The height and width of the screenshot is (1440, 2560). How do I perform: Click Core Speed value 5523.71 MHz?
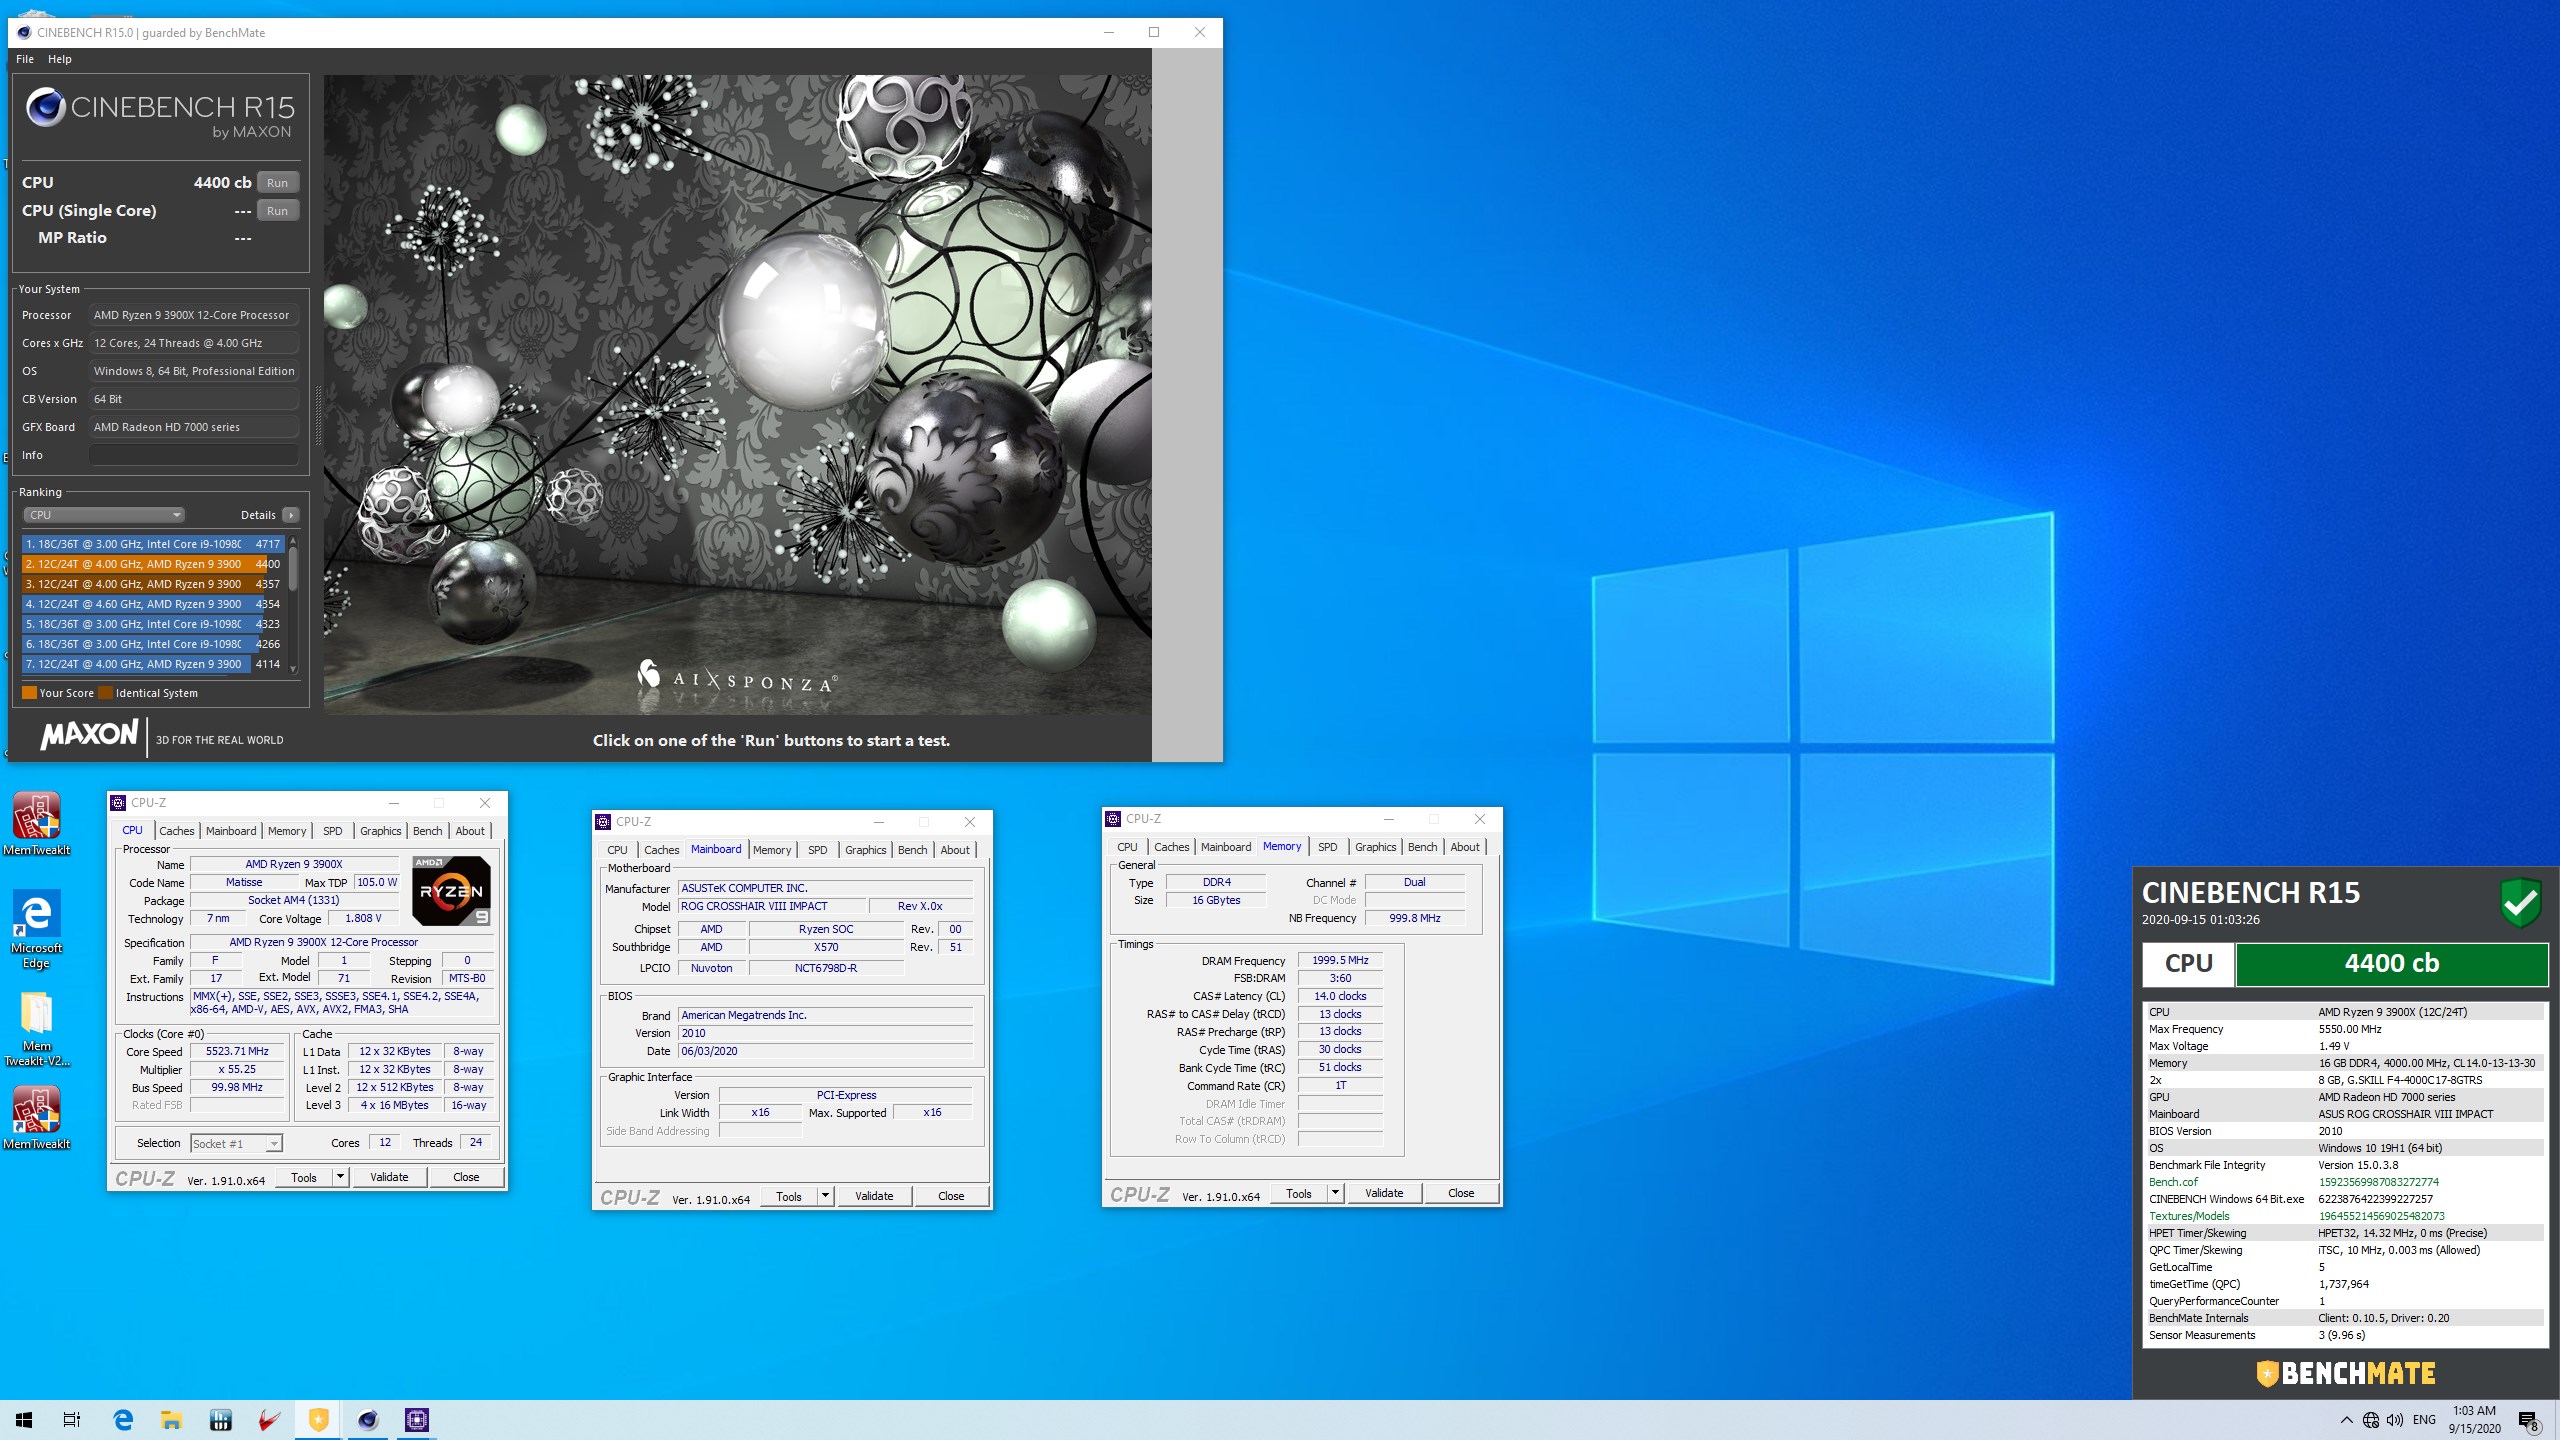(x=237, y=1051)
